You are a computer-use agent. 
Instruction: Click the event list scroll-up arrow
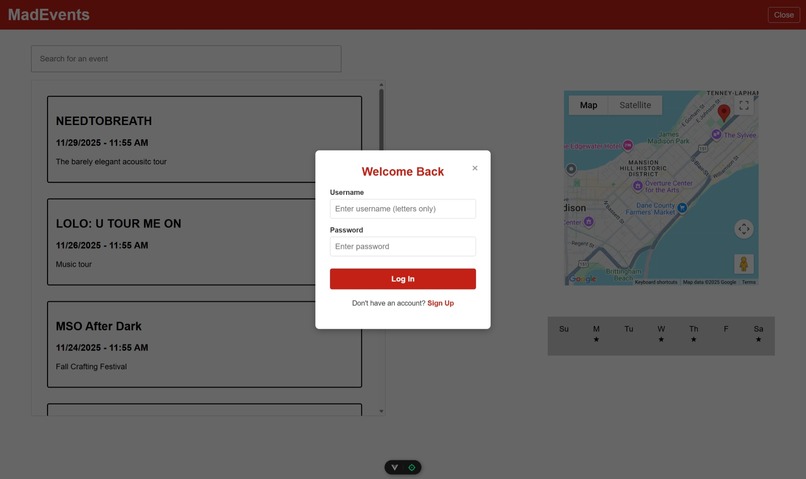(x=381, y=85)
